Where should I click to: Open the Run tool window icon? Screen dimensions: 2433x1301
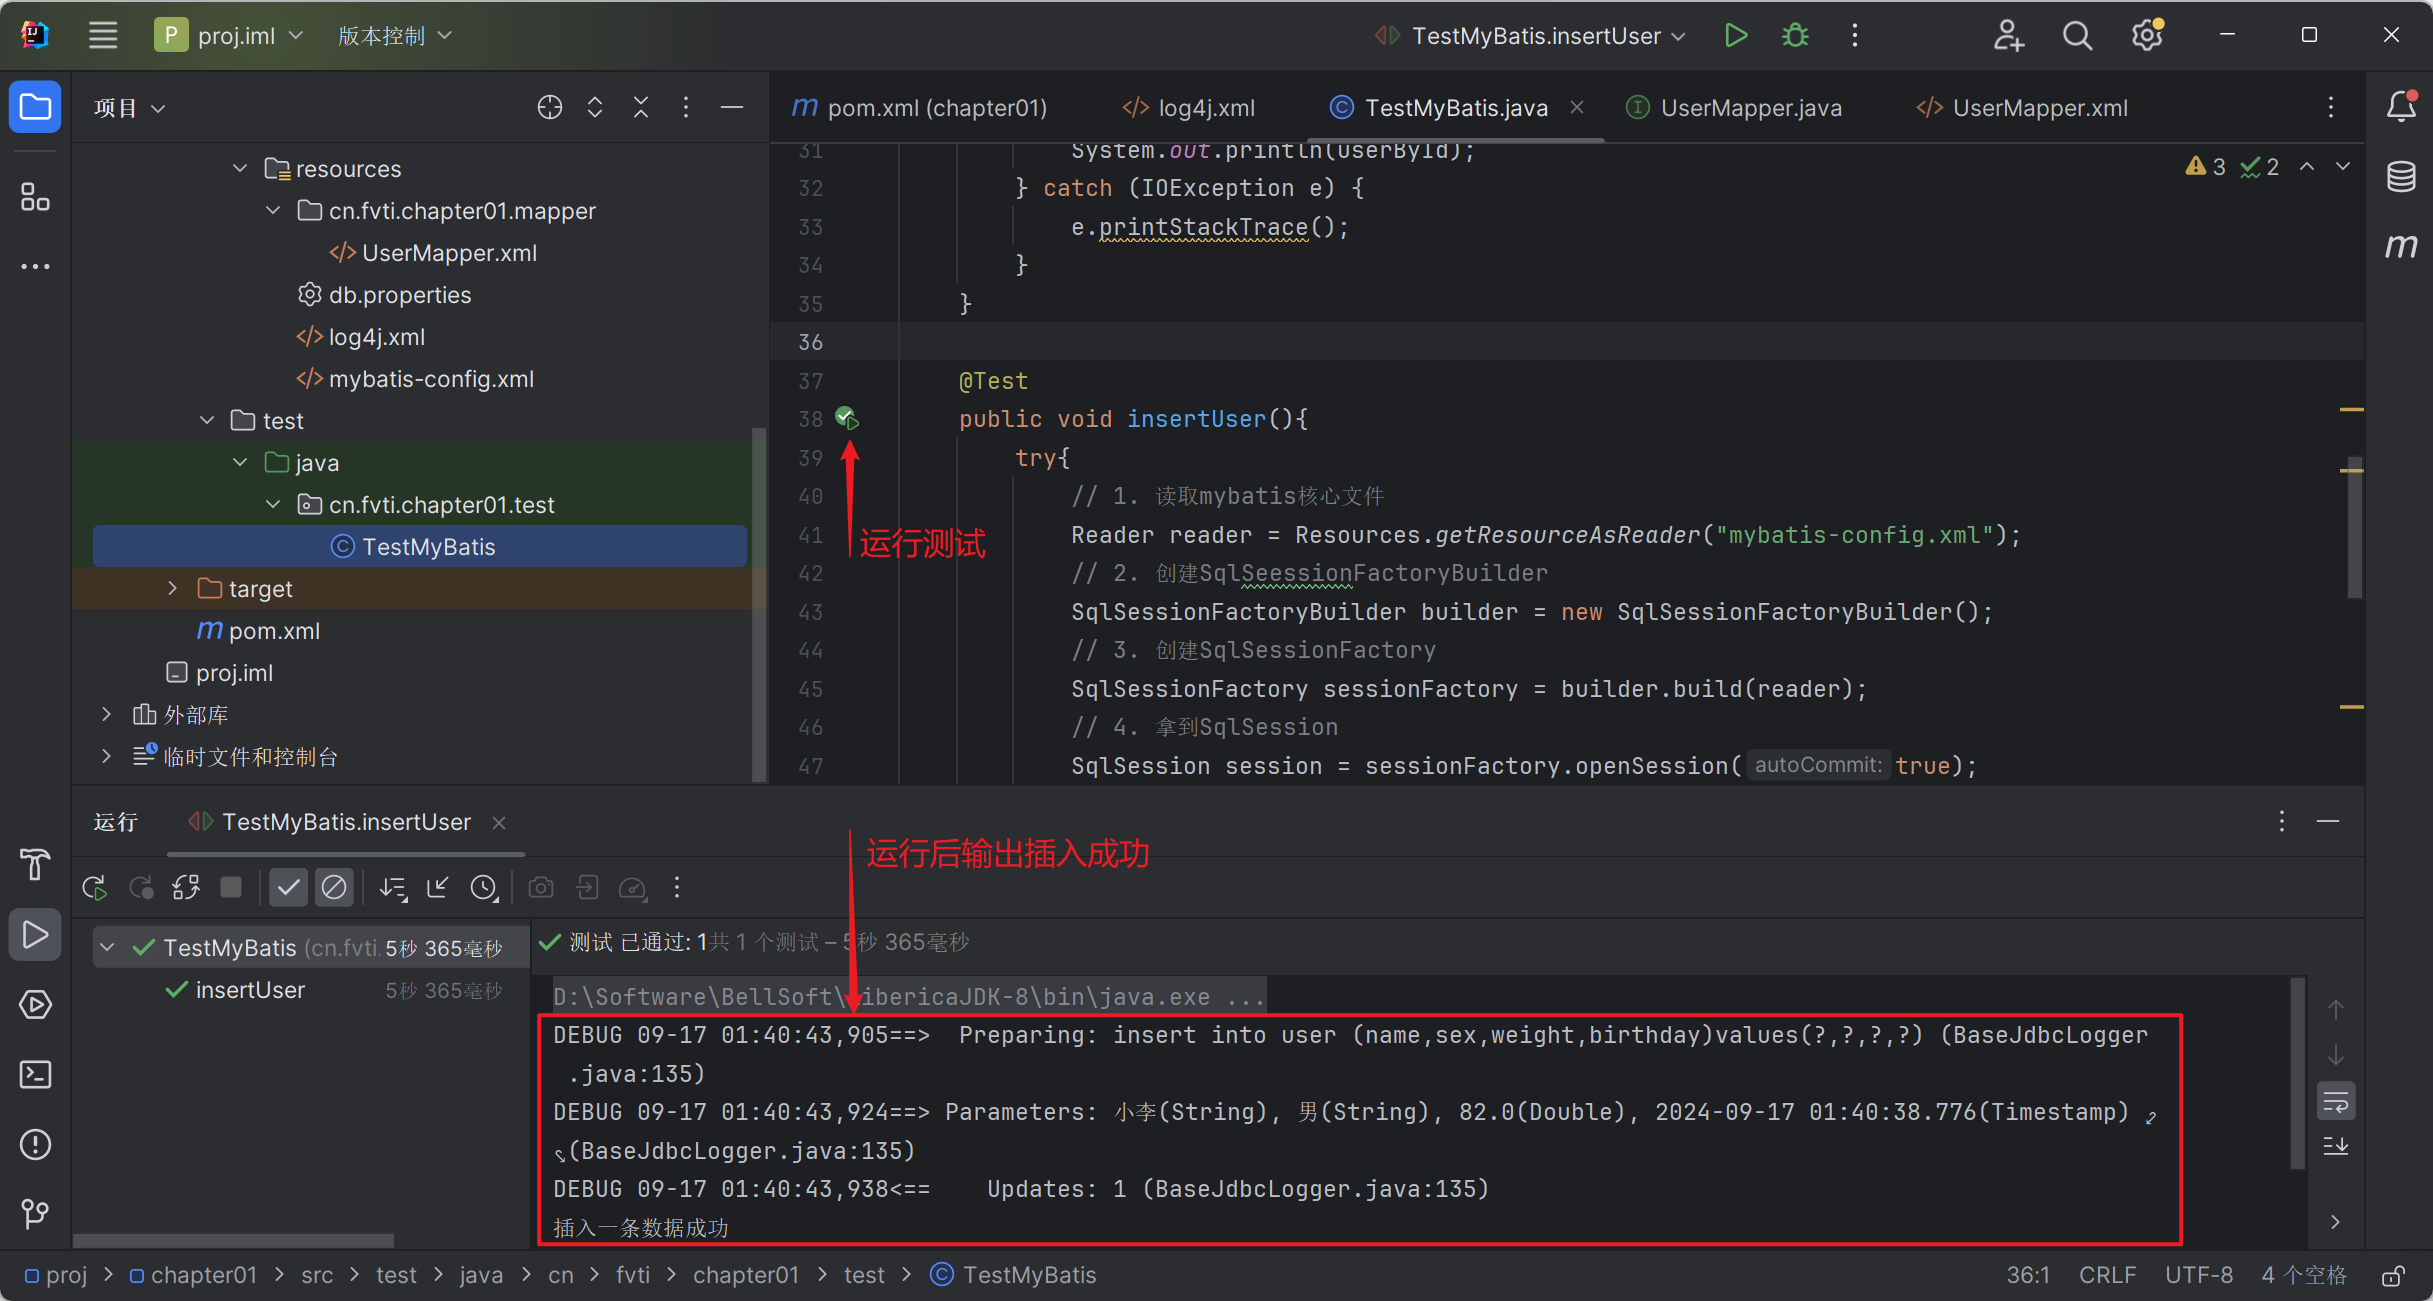point(35,934)
